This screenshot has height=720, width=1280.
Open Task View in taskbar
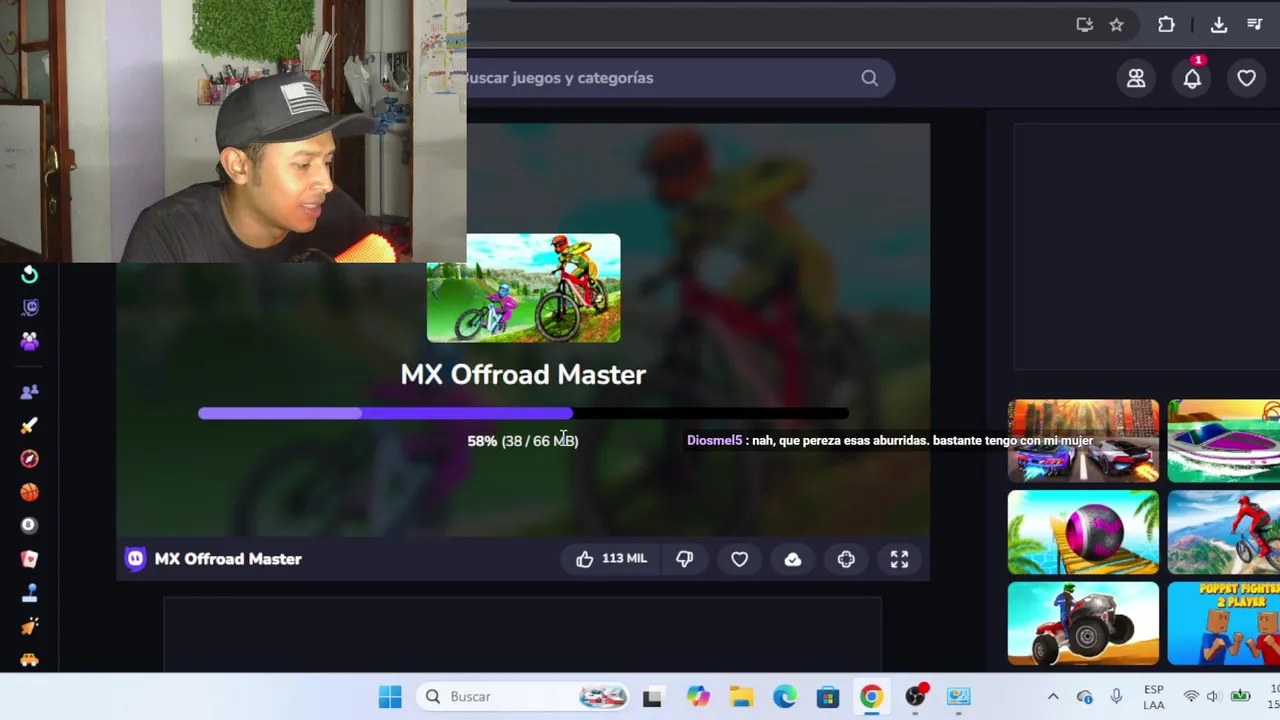point(652,697)
